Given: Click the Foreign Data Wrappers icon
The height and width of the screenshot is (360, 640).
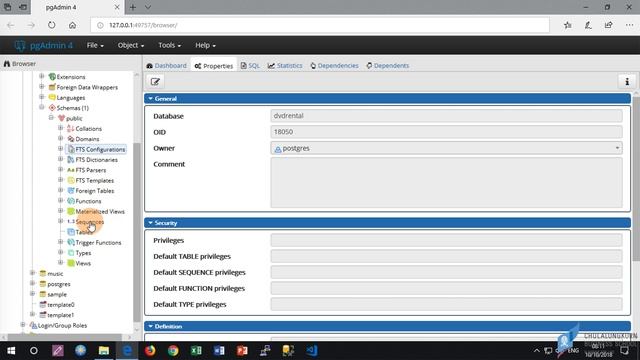Looking at the screenshot, I should pyautogui.click(x=52, y=87).
